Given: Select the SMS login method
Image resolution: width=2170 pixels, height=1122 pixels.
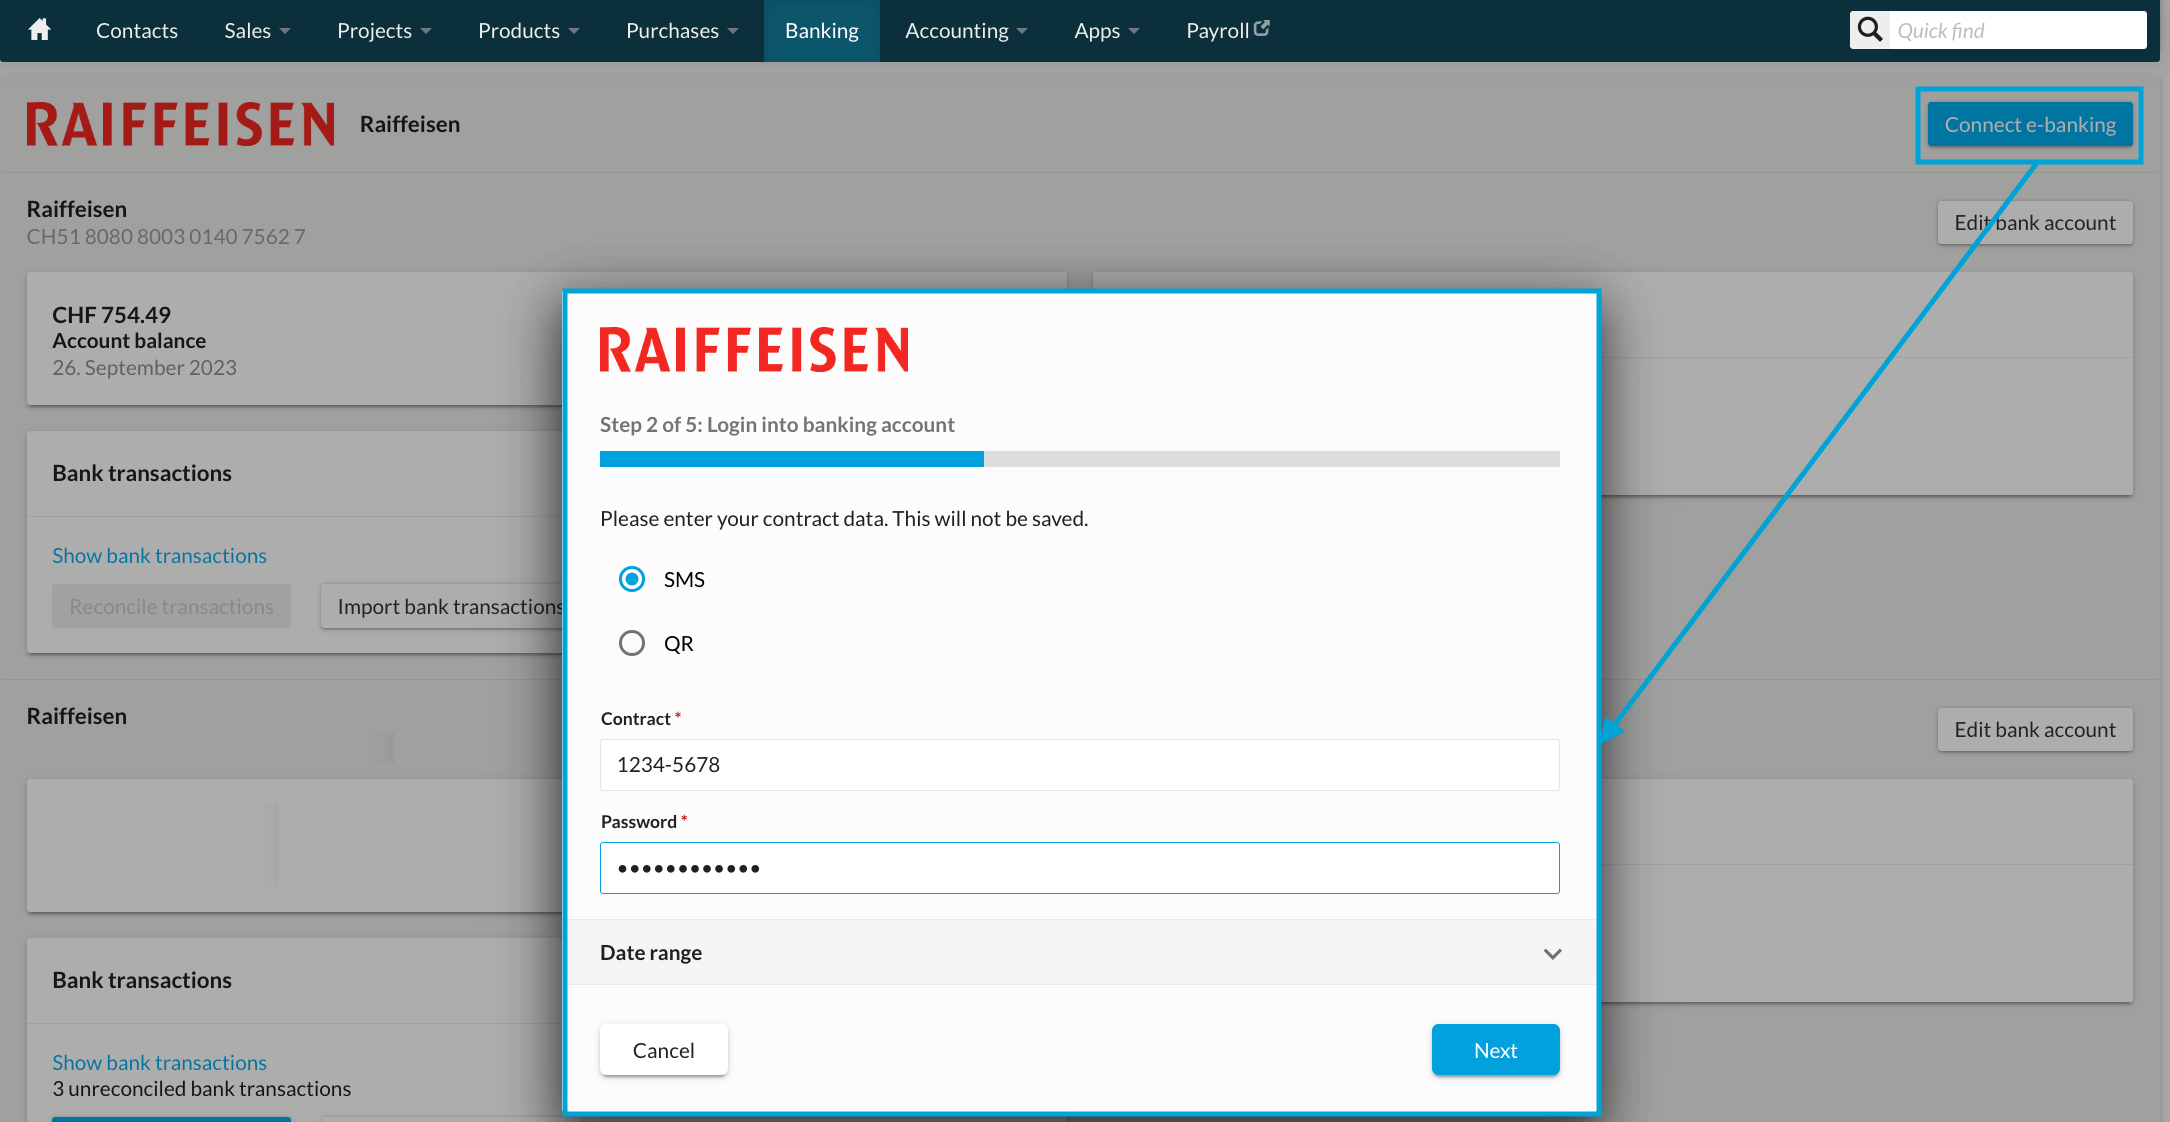Looking at the screenshot, I should [632, 579].
